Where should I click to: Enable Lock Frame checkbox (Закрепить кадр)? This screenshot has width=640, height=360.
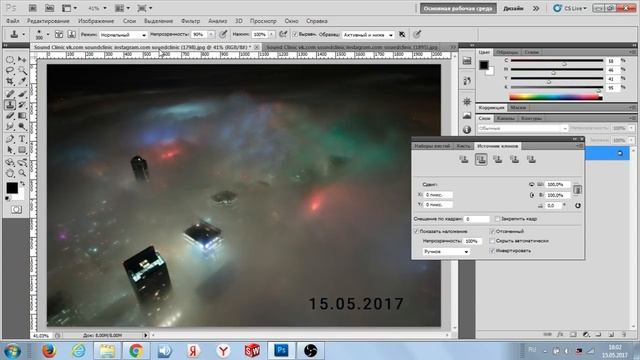pos(497,219)
